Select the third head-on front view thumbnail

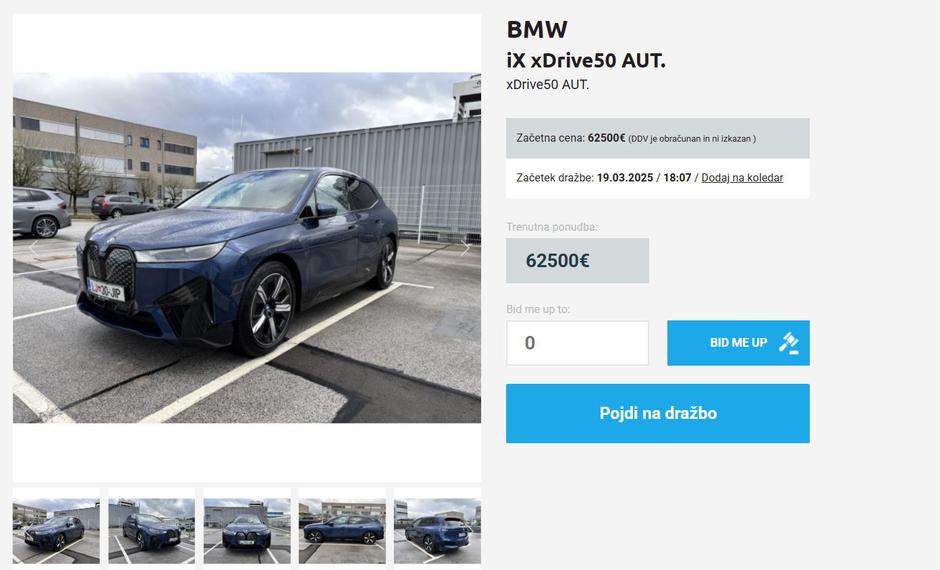tap(247, 526)
